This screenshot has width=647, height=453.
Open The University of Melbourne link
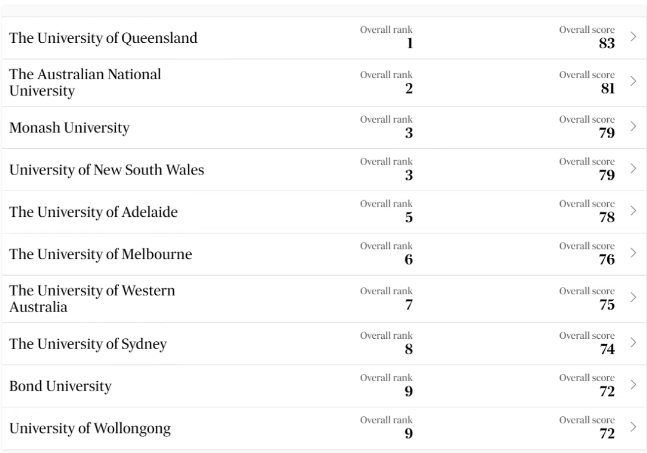point(100,254)
